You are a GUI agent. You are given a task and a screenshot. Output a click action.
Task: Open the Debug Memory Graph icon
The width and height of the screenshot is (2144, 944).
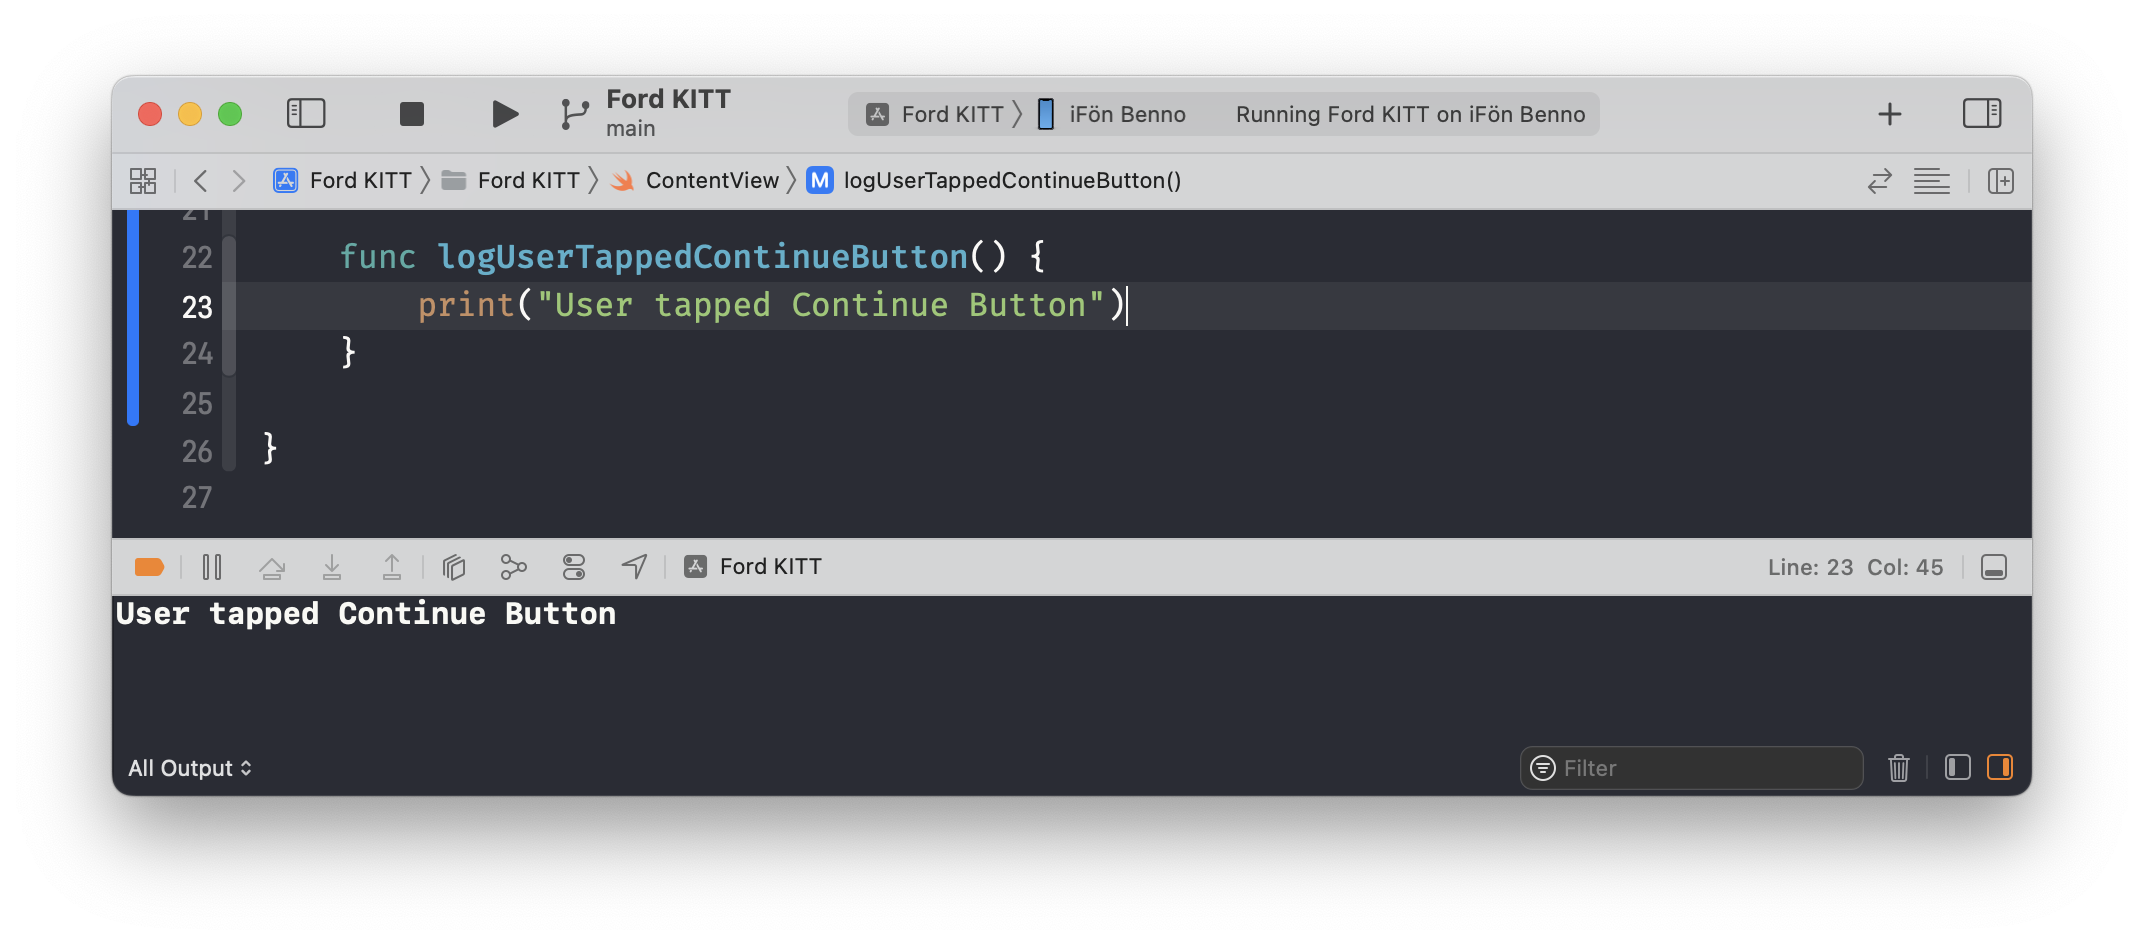click(x=513, y=568)
